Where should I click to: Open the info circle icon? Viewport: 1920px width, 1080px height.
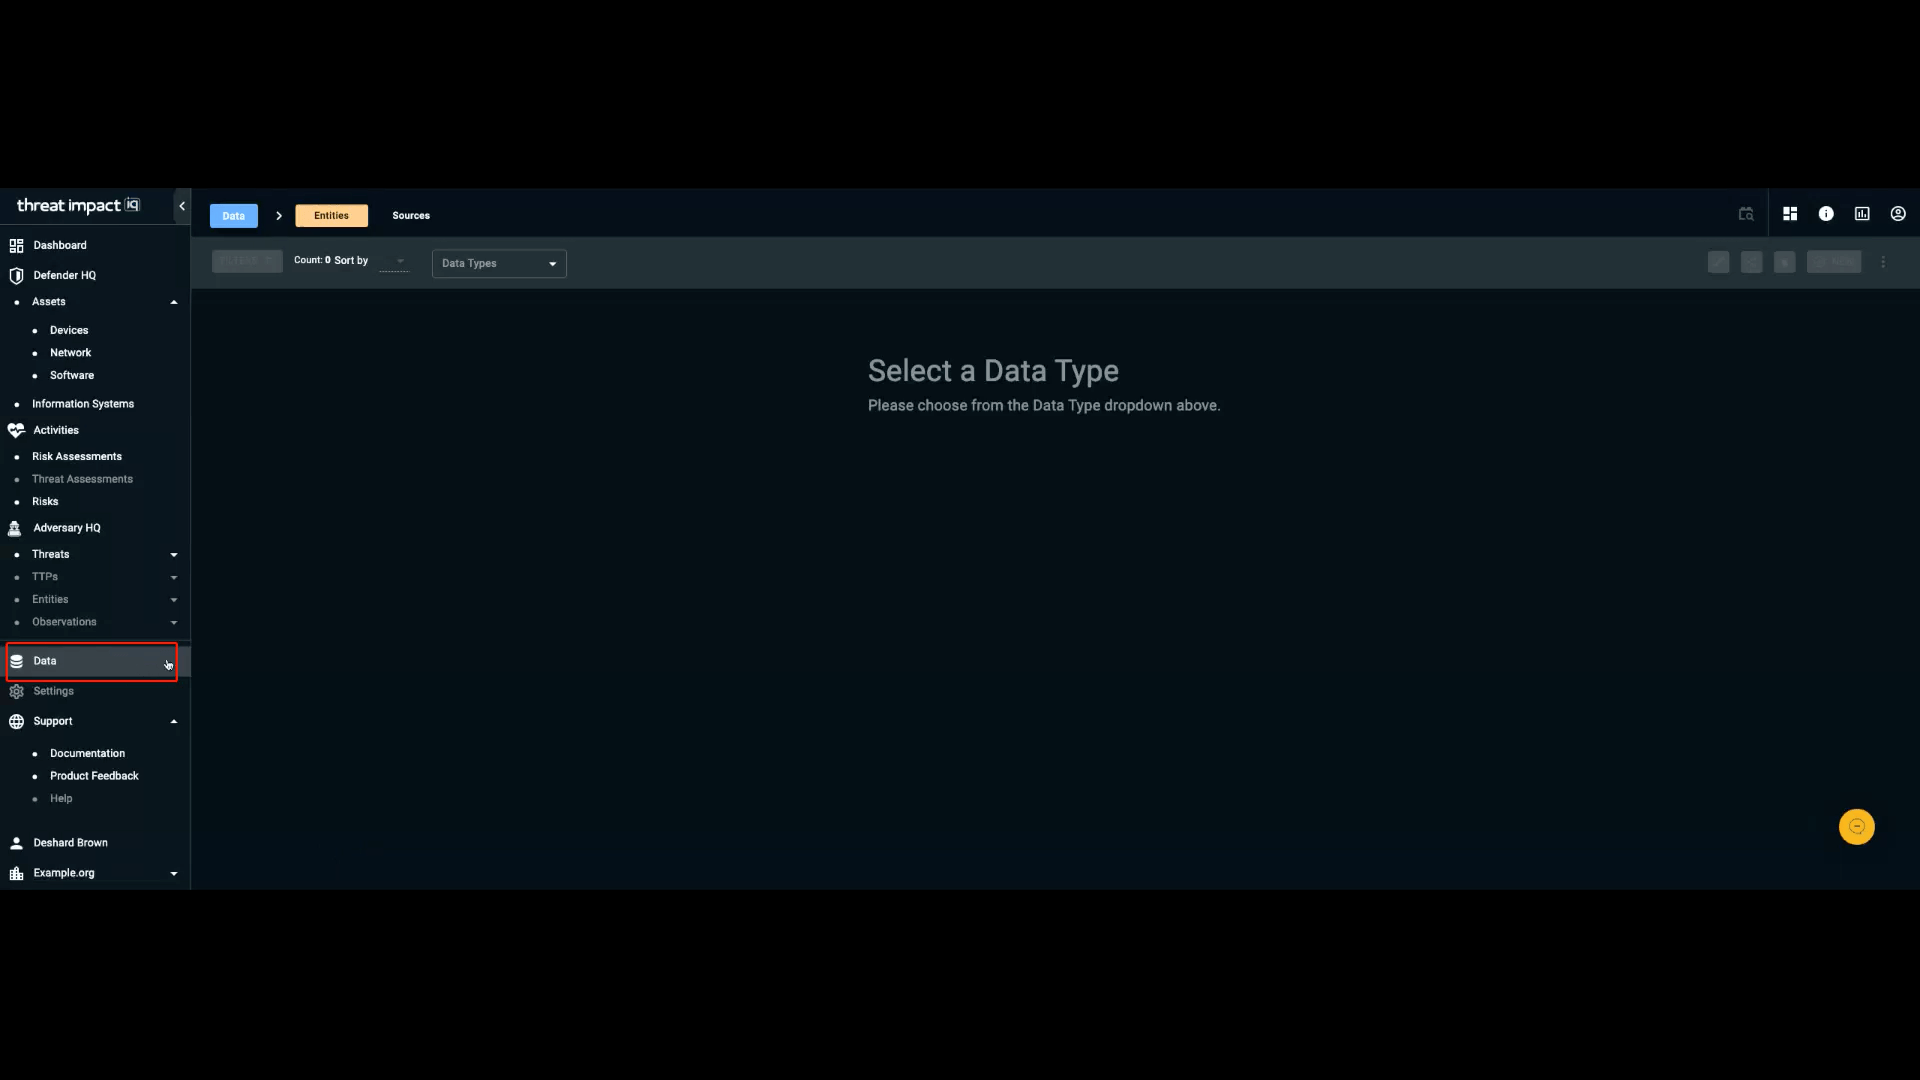tap(1826, 214)
